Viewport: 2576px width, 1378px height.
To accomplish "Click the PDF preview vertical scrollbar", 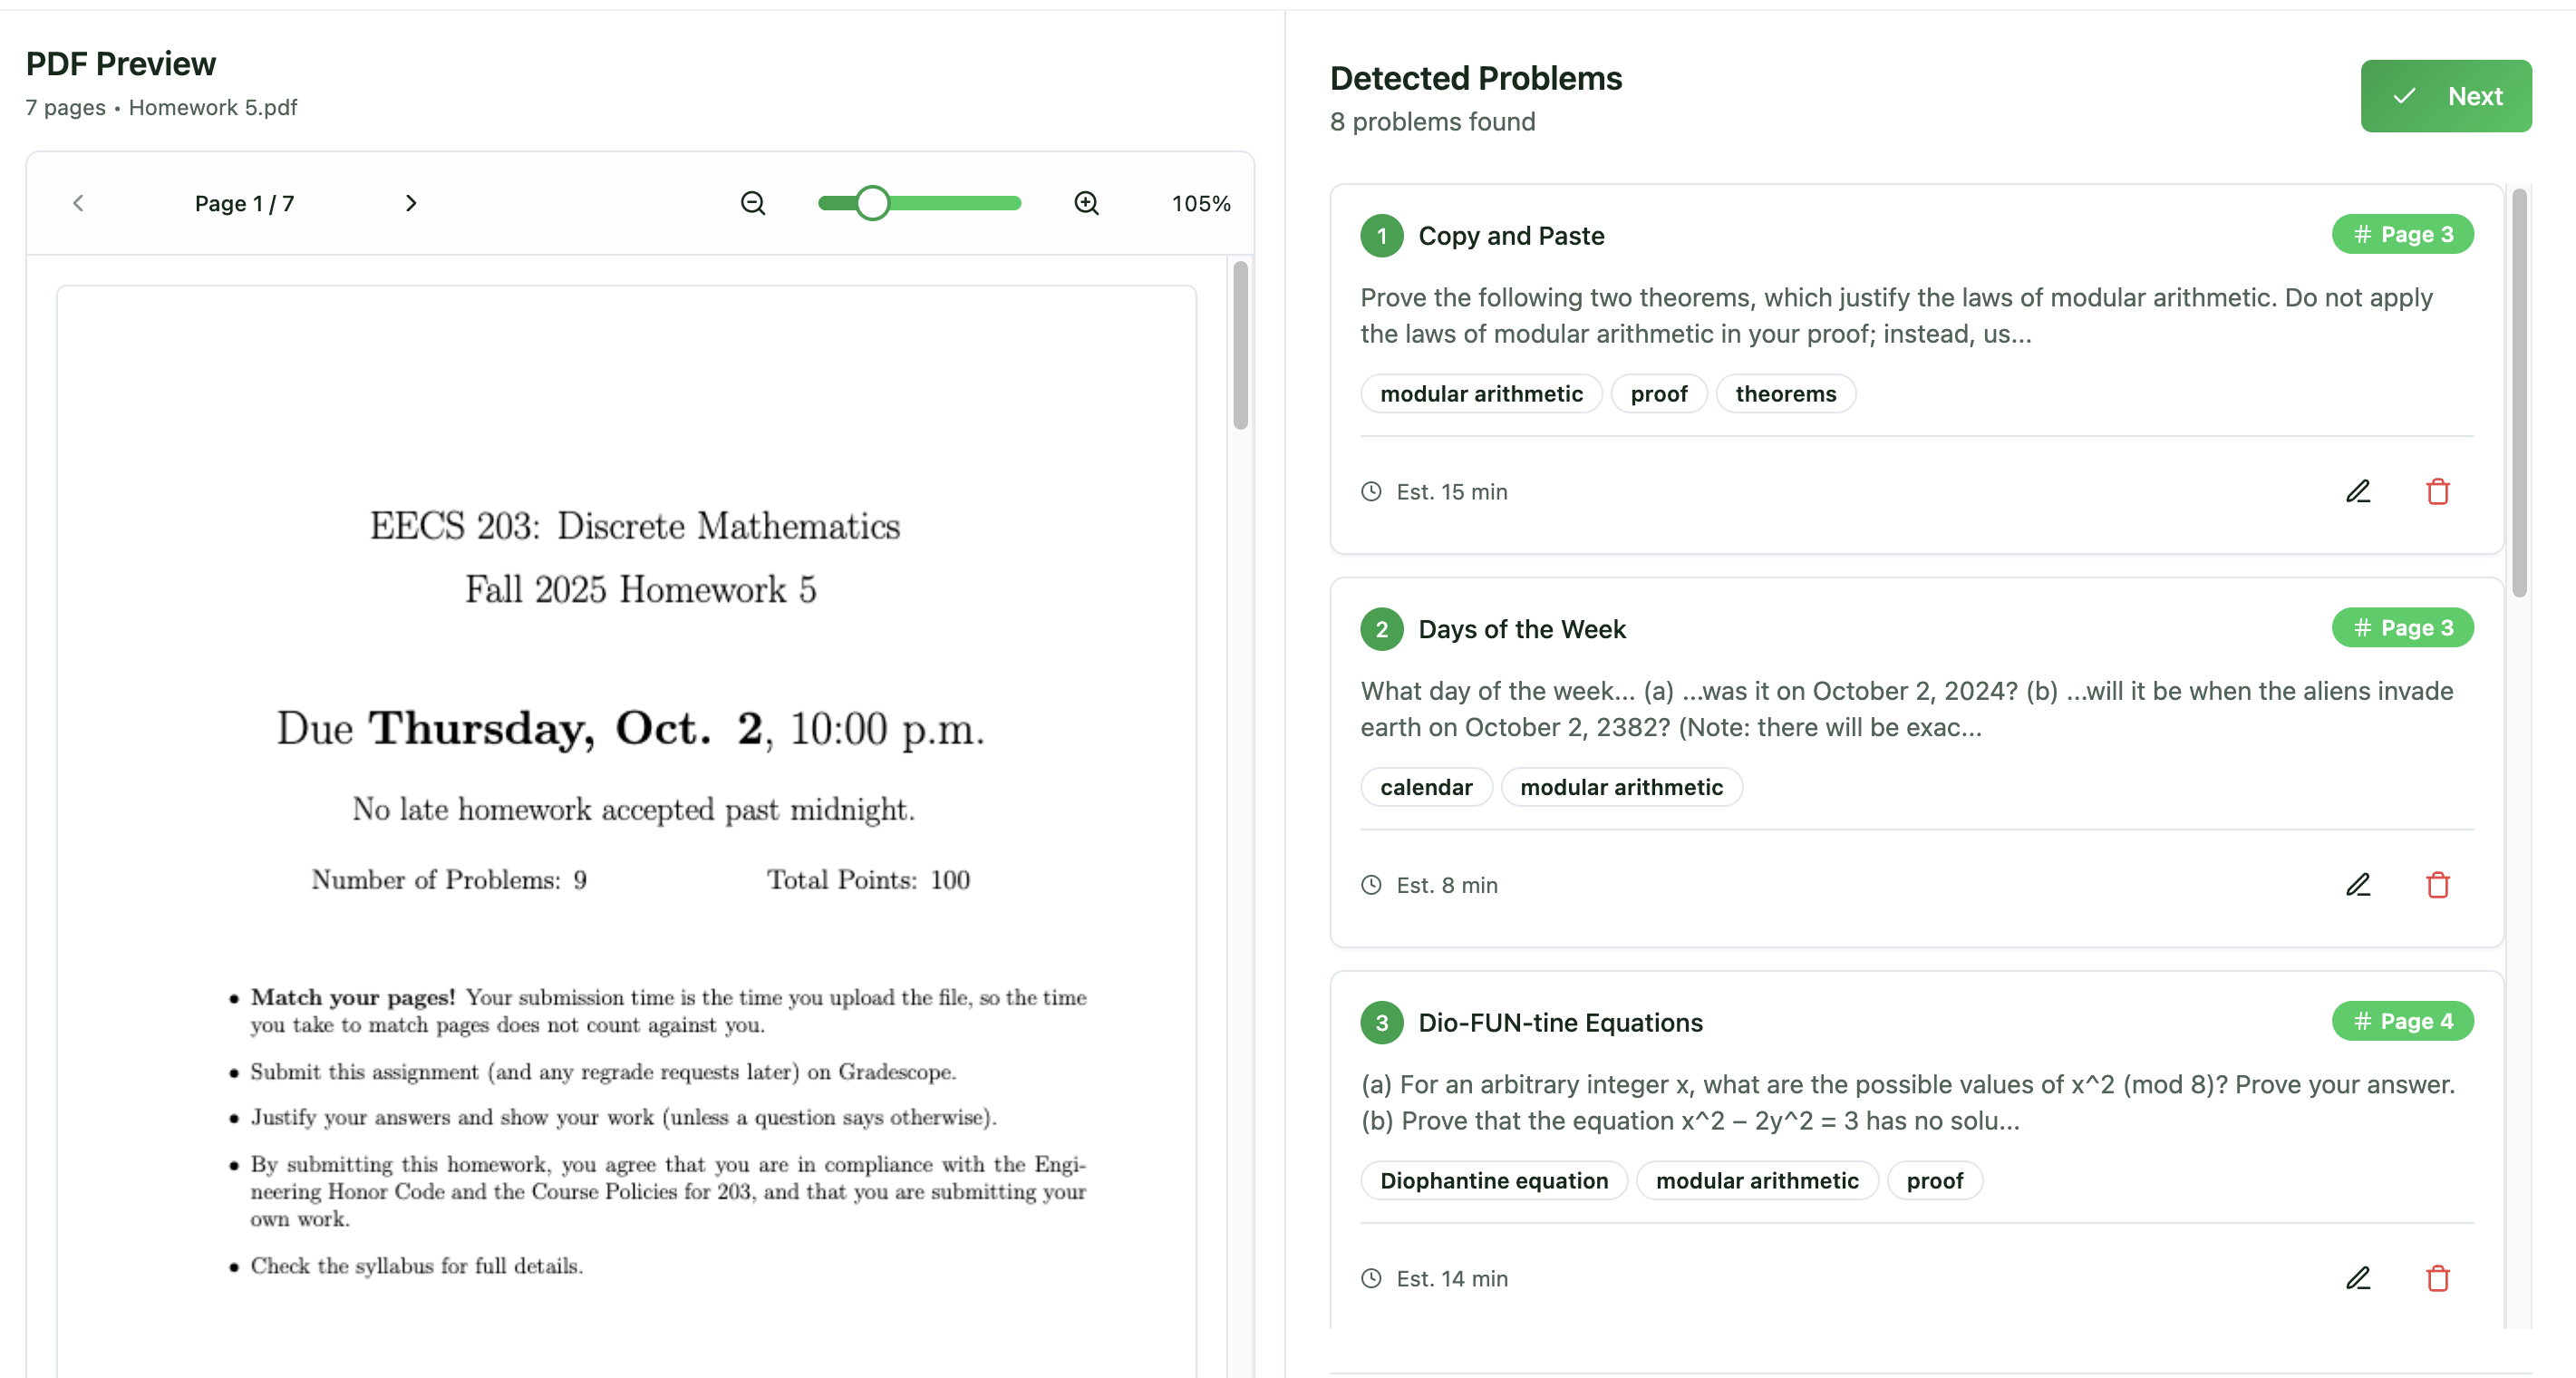I will [x=1240, y=345].
